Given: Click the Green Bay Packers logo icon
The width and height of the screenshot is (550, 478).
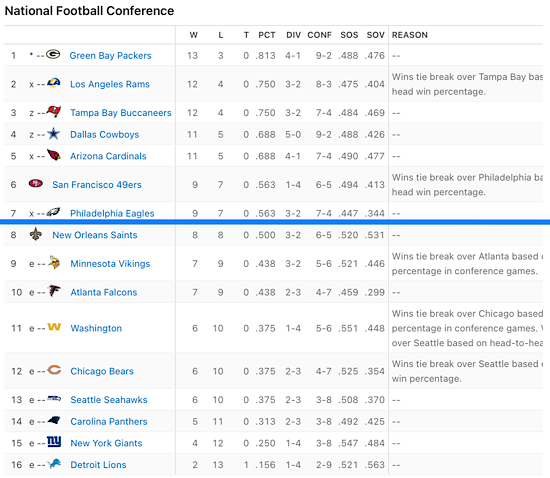Looking at the screenshot, I should click(x=53, y=55).
